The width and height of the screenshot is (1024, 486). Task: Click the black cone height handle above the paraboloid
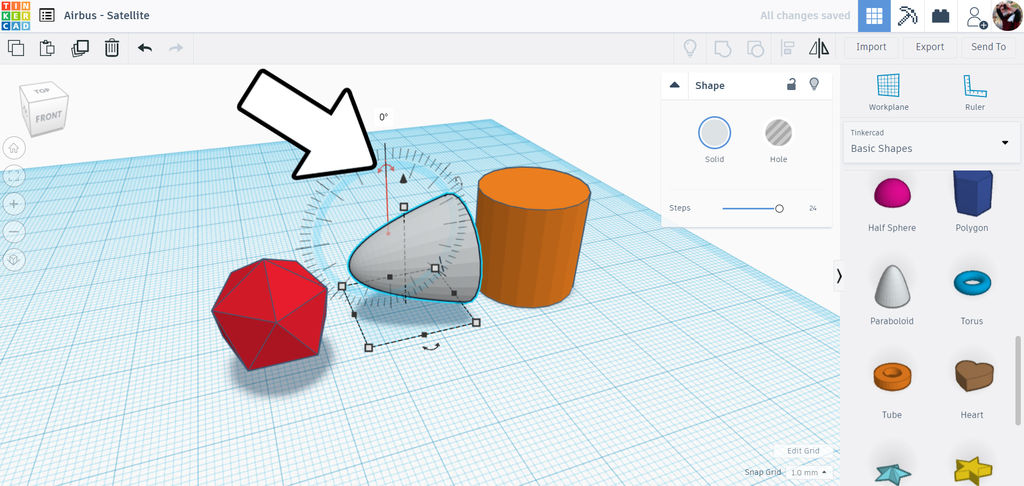click(403, 178)
